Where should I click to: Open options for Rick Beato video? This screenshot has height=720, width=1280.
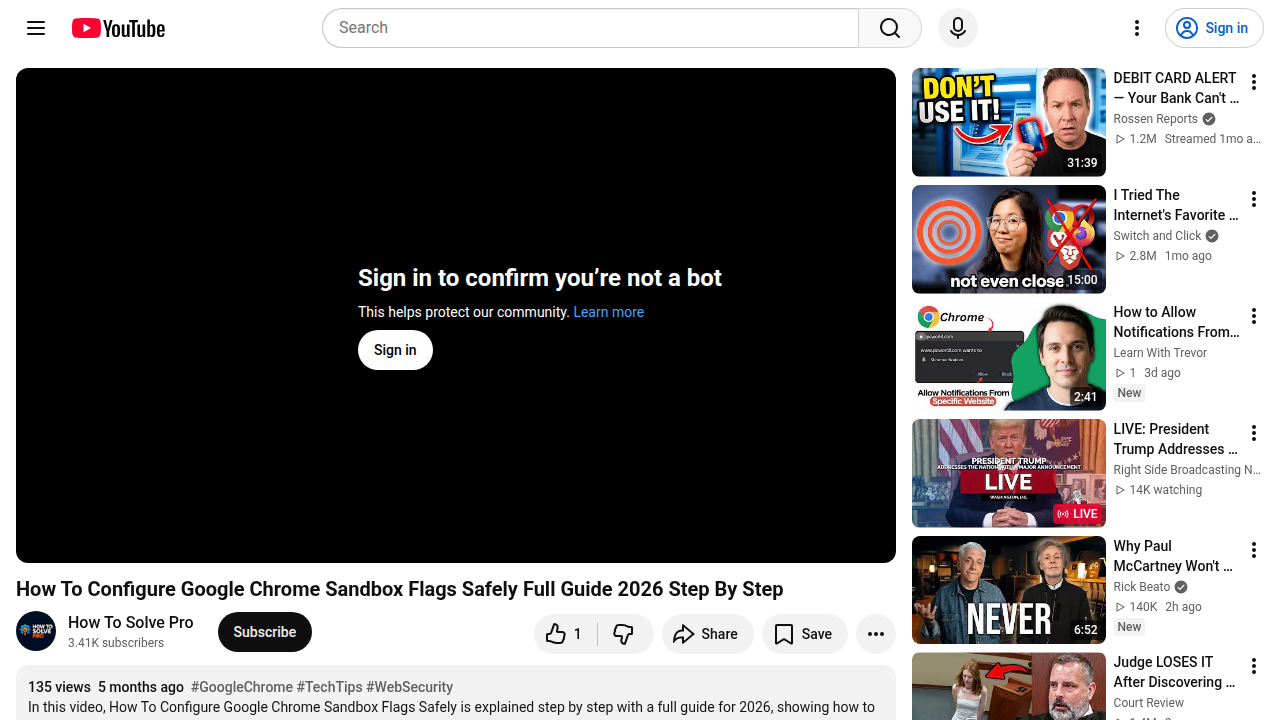click(1254, 550)
